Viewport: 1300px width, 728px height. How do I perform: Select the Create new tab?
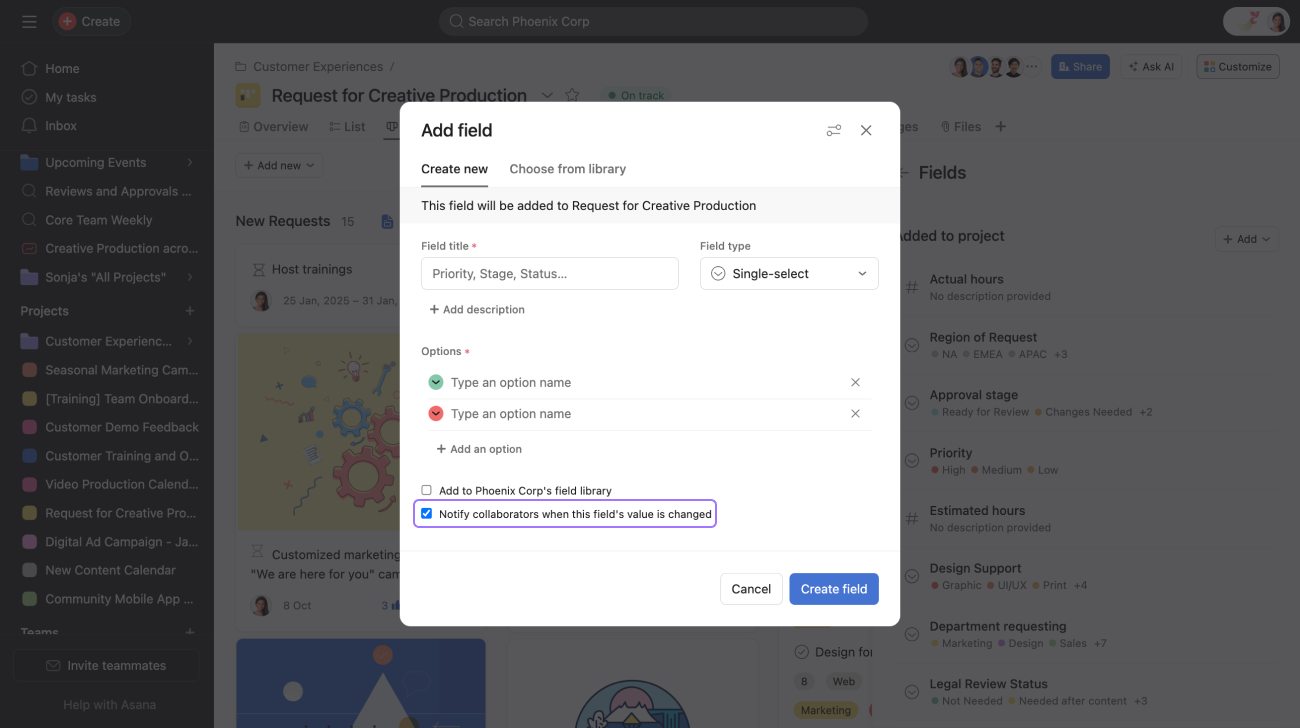coord(454,169)
